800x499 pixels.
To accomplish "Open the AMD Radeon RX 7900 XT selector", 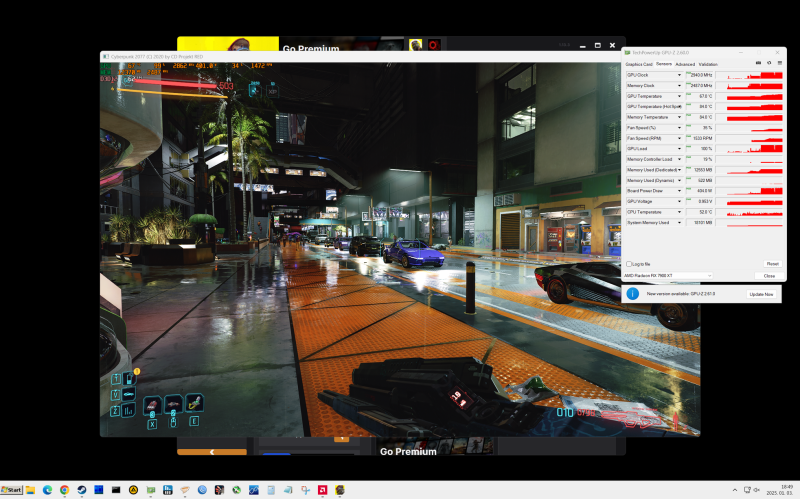I will point(667,276).
